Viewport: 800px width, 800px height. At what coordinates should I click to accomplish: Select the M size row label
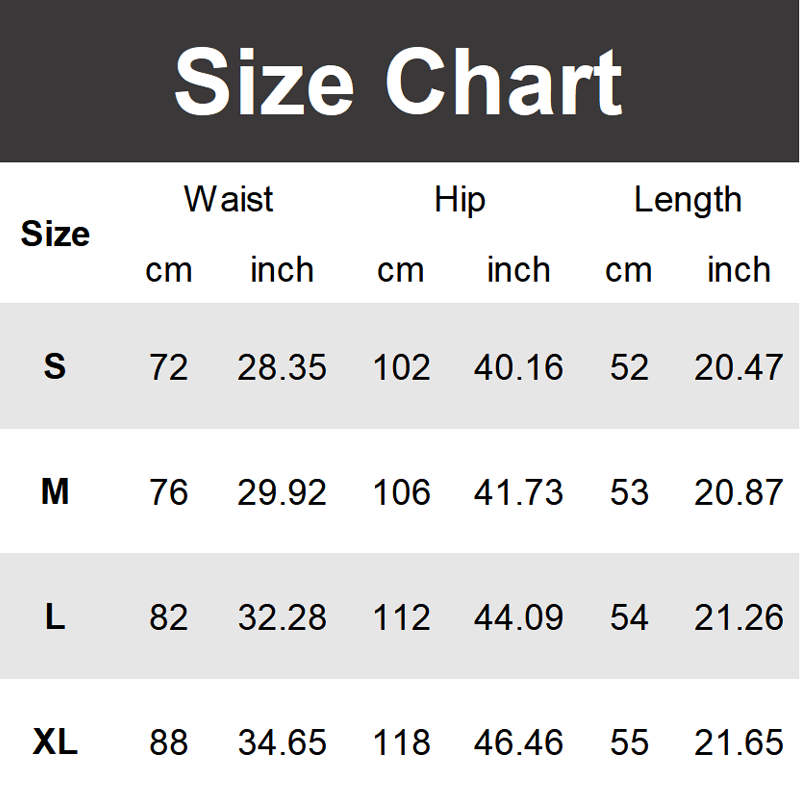pyautogui.click(x=55, y=492)
